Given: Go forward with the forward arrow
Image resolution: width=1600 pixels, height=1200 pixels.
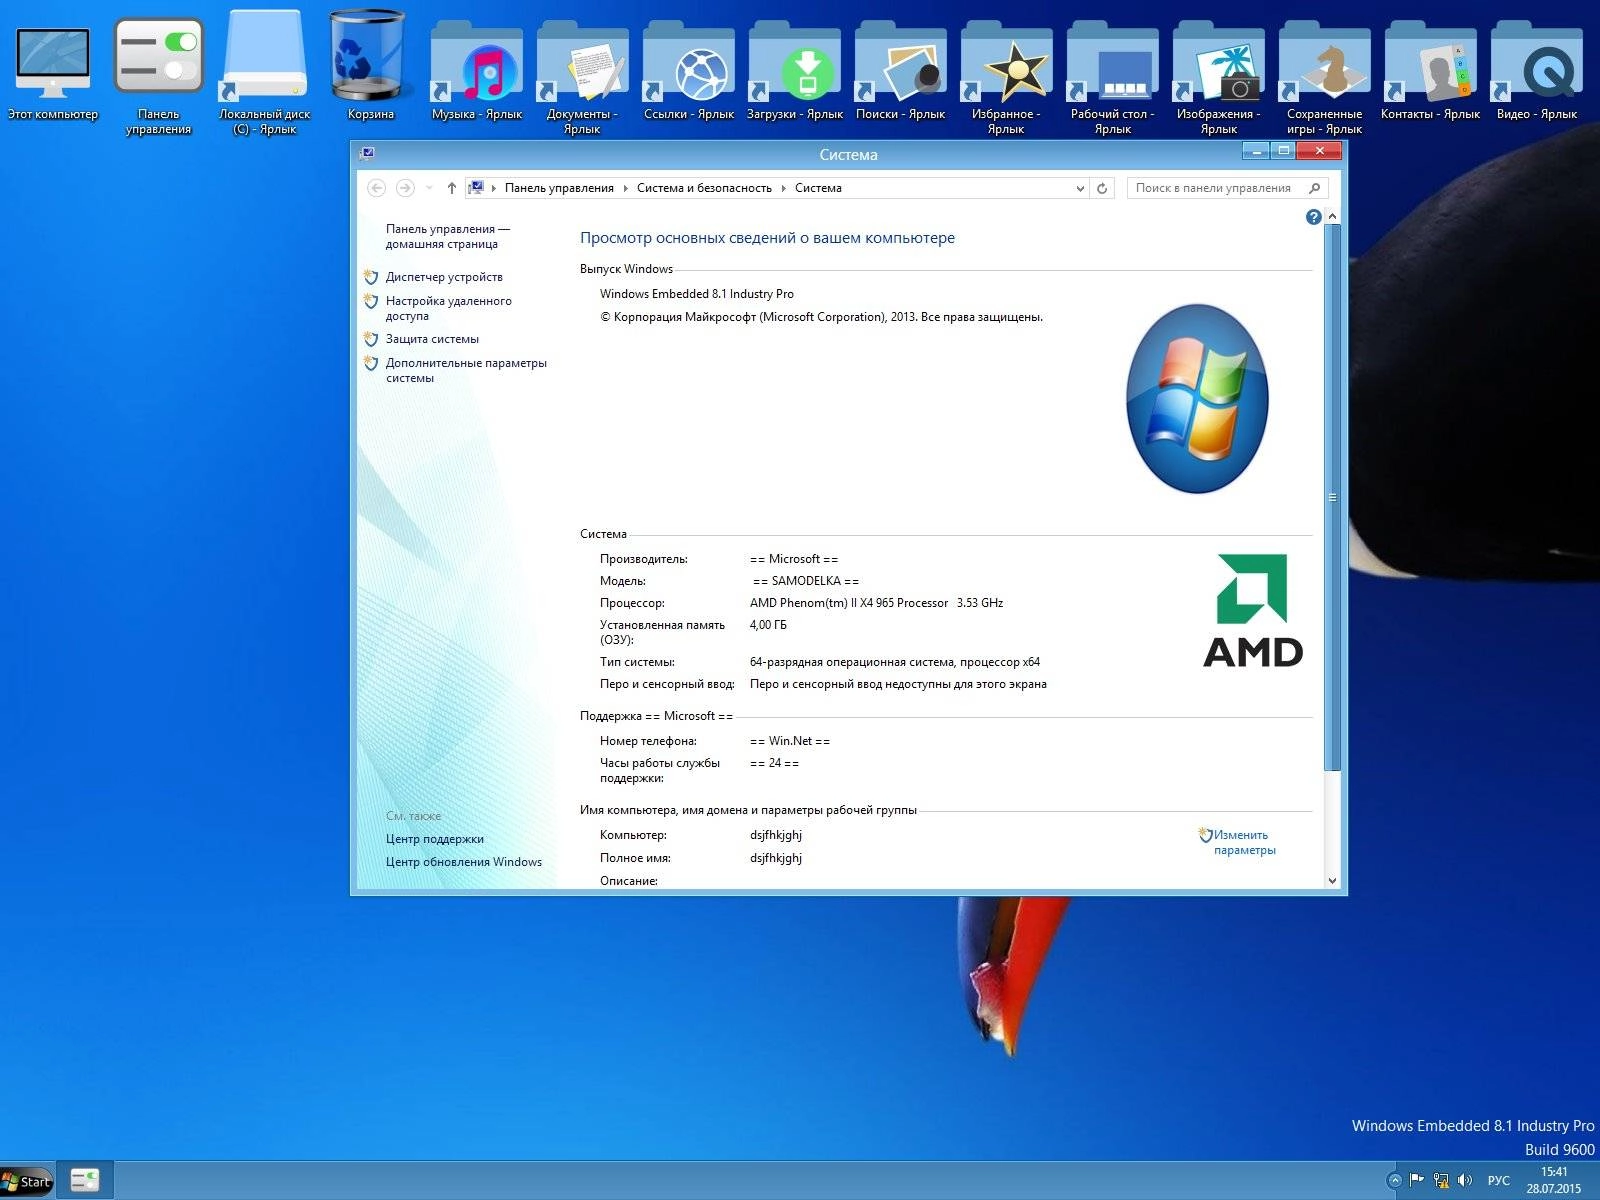Looking at the screenshot, I should [405, 188].
